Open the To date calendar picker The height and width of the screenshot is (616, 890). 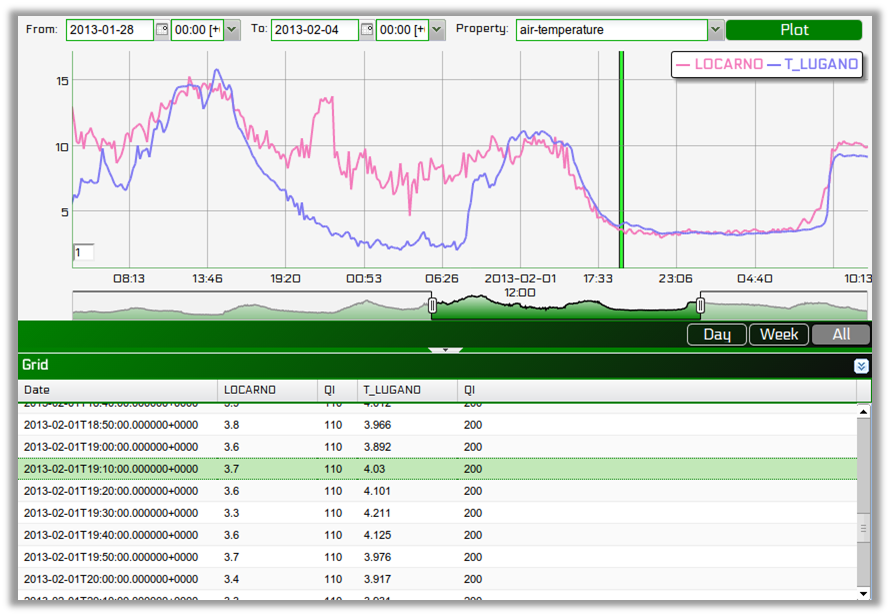[x=369, y=29]
